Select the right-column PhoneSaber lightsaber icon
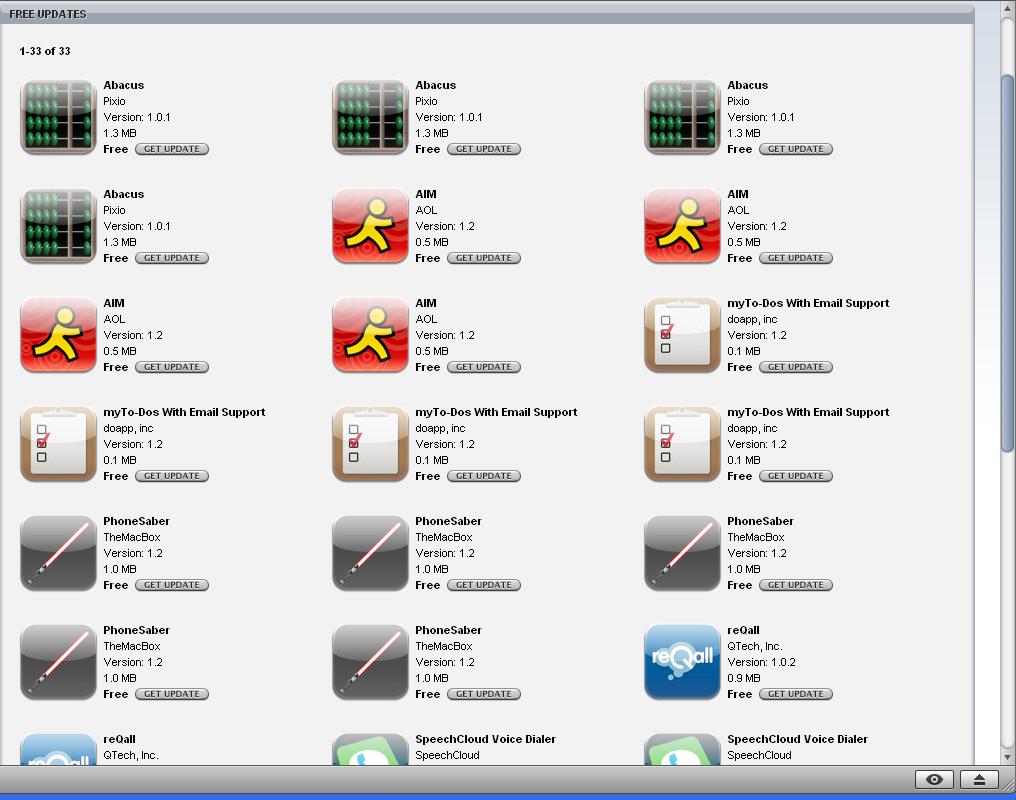The height and width of the screenshot is (800, 1016). coord(682,553)
